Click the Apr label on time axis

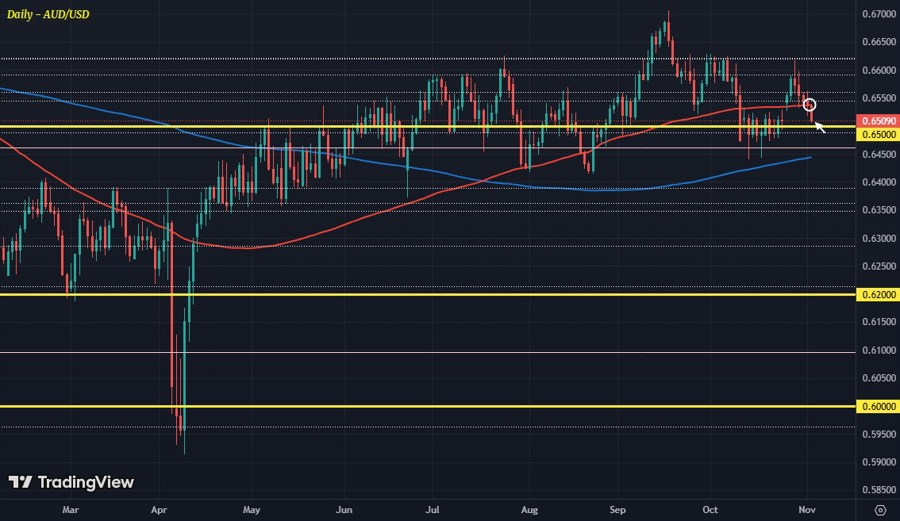[x=159, y=509]
